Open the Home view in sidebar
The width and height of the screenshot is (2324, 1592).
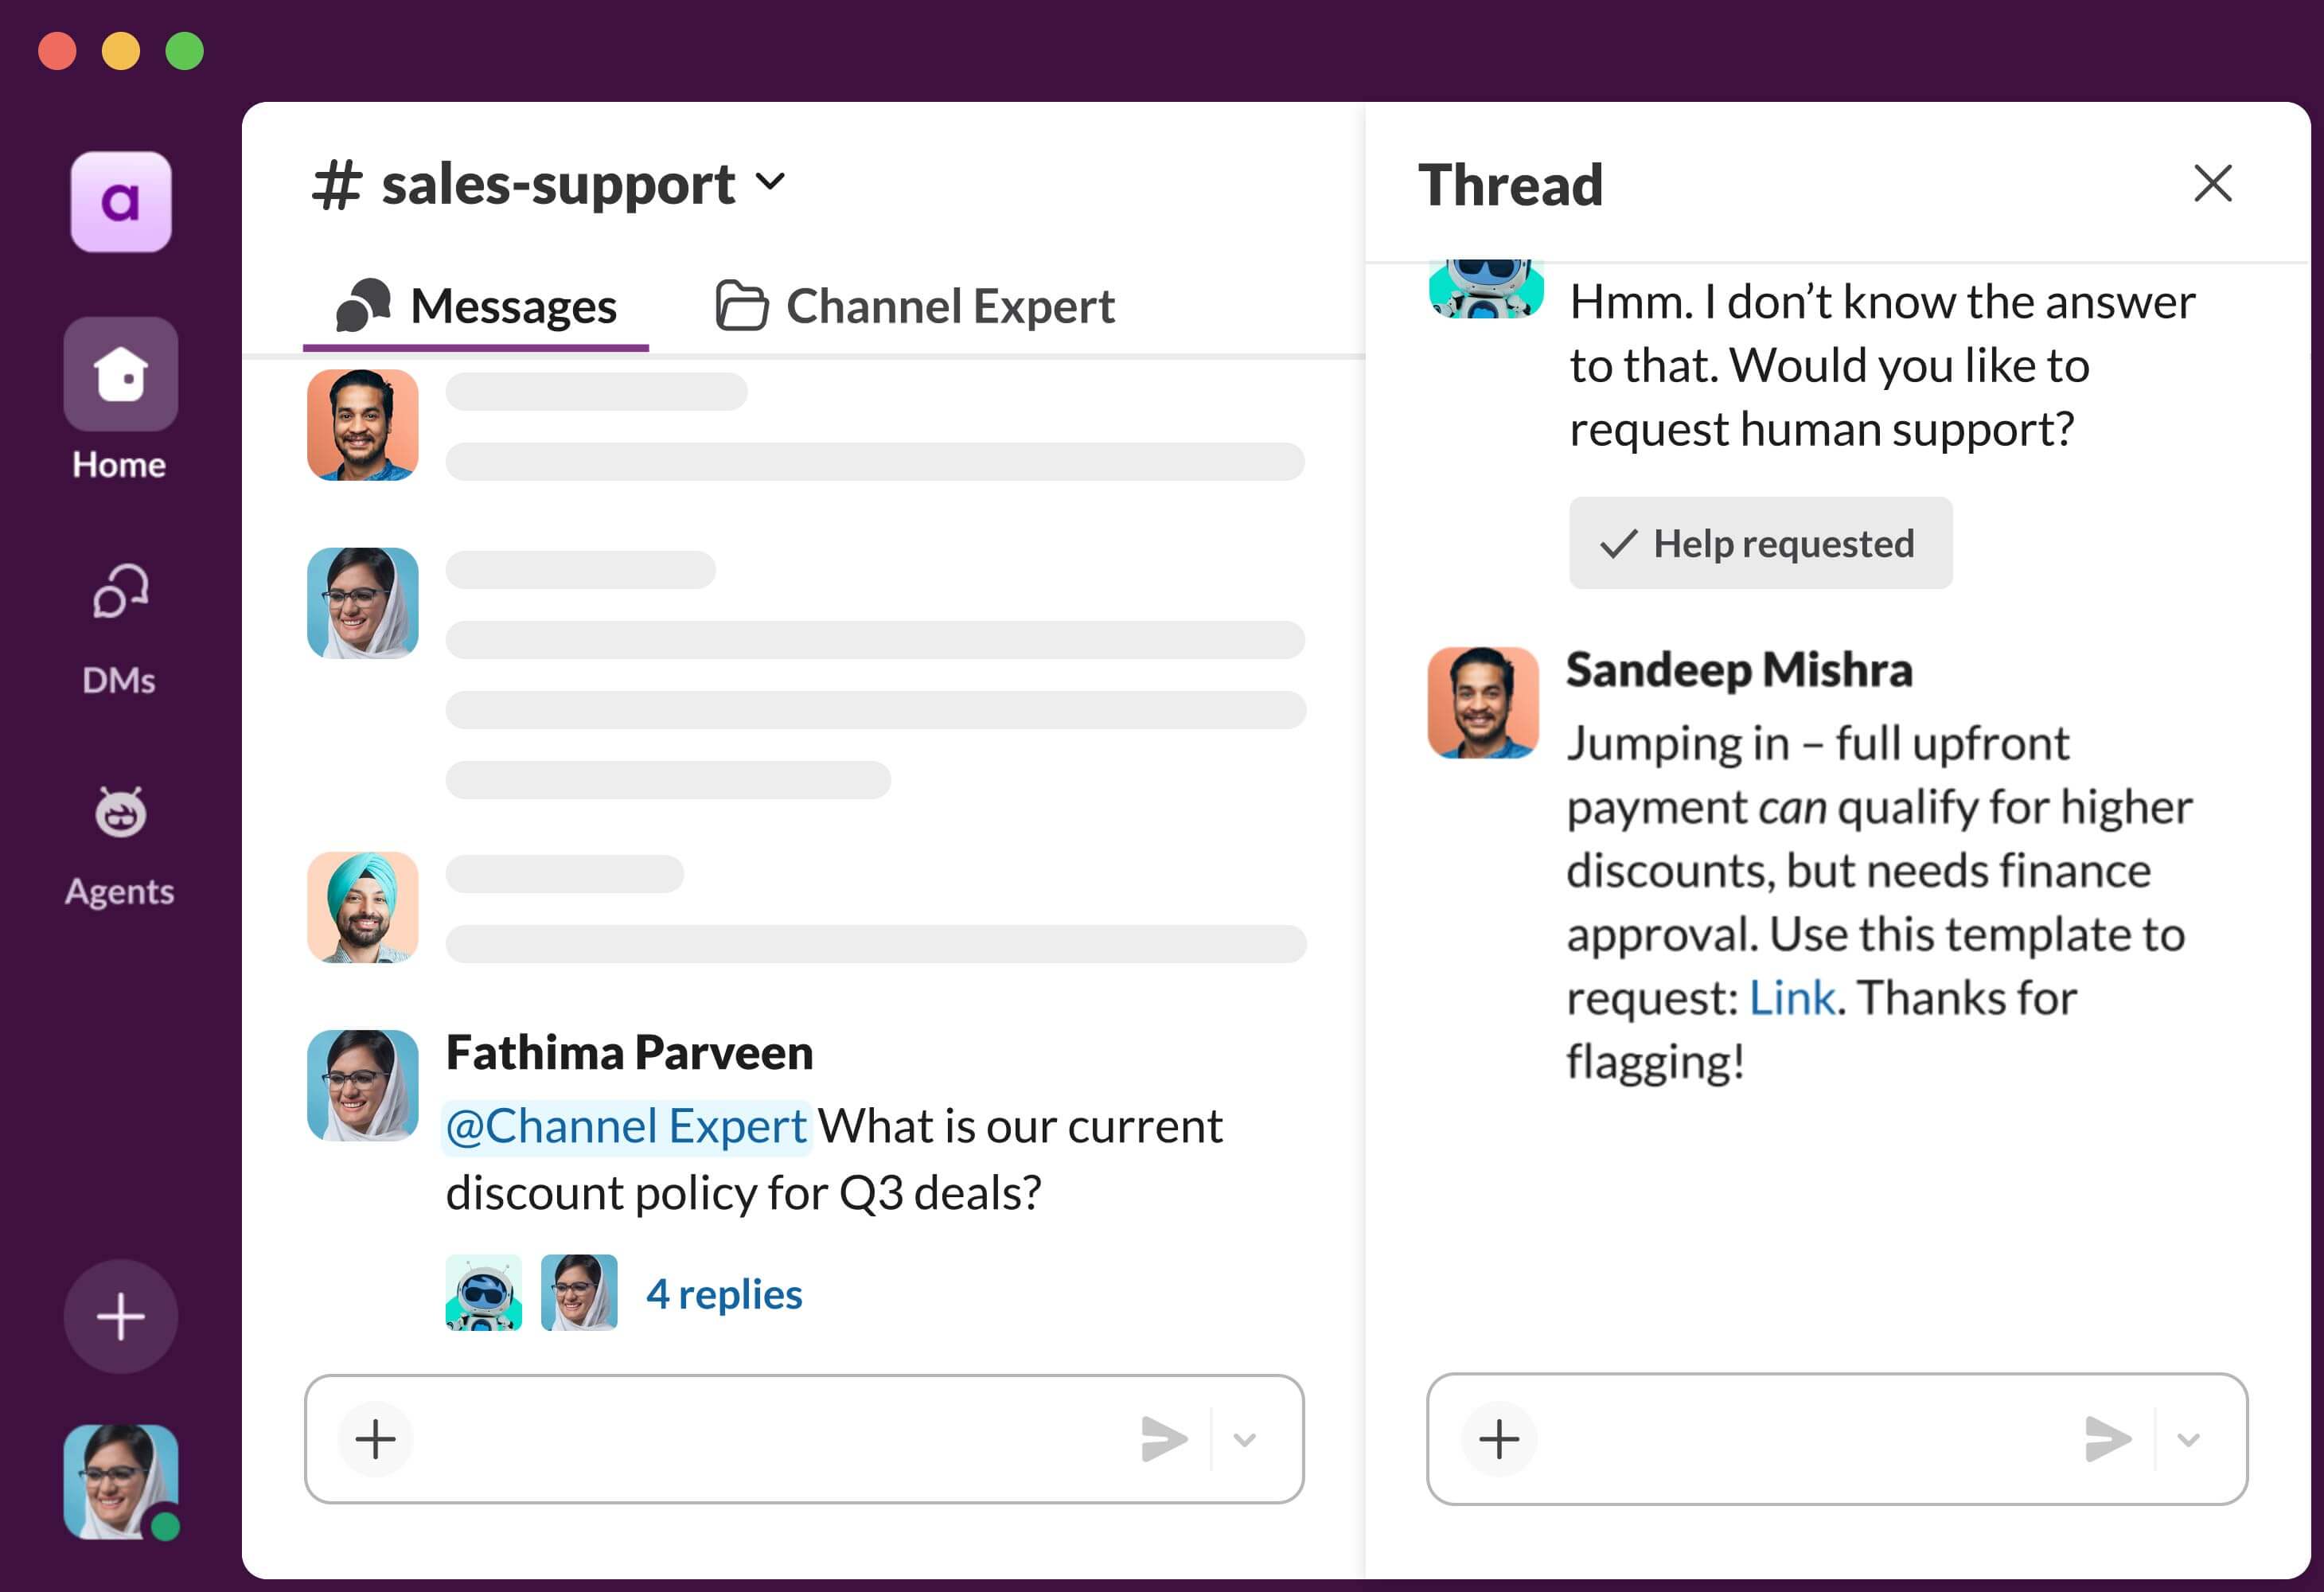121,375
